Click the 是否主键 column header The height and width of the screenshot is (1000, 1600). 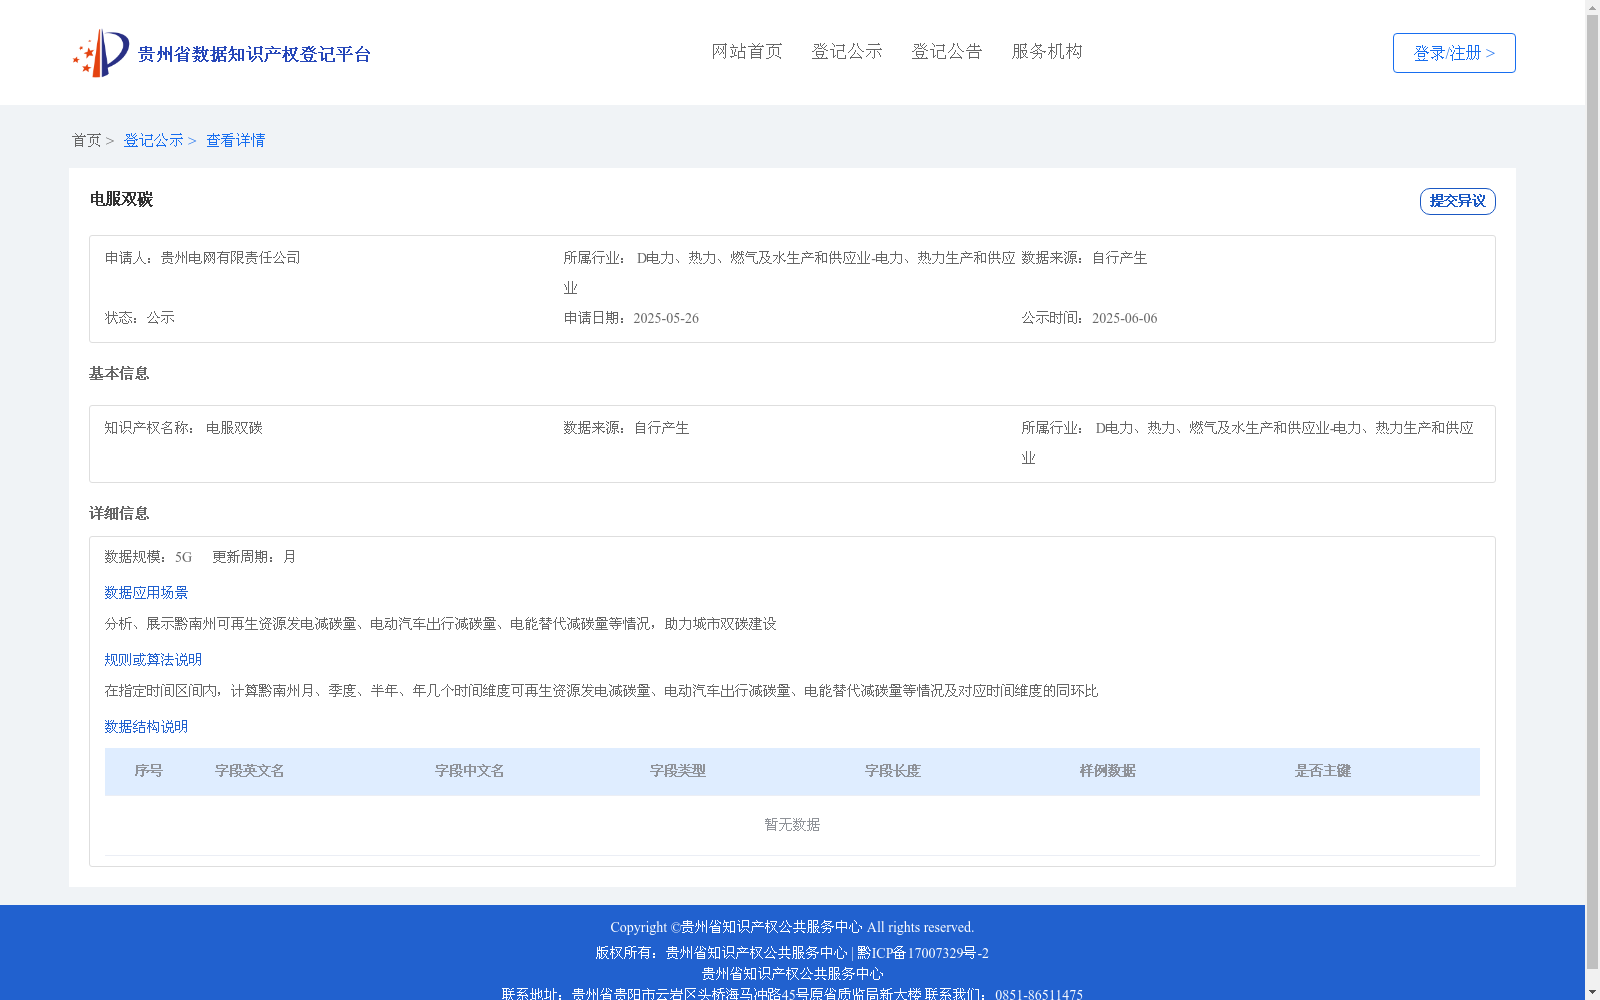coord(1323,771)
